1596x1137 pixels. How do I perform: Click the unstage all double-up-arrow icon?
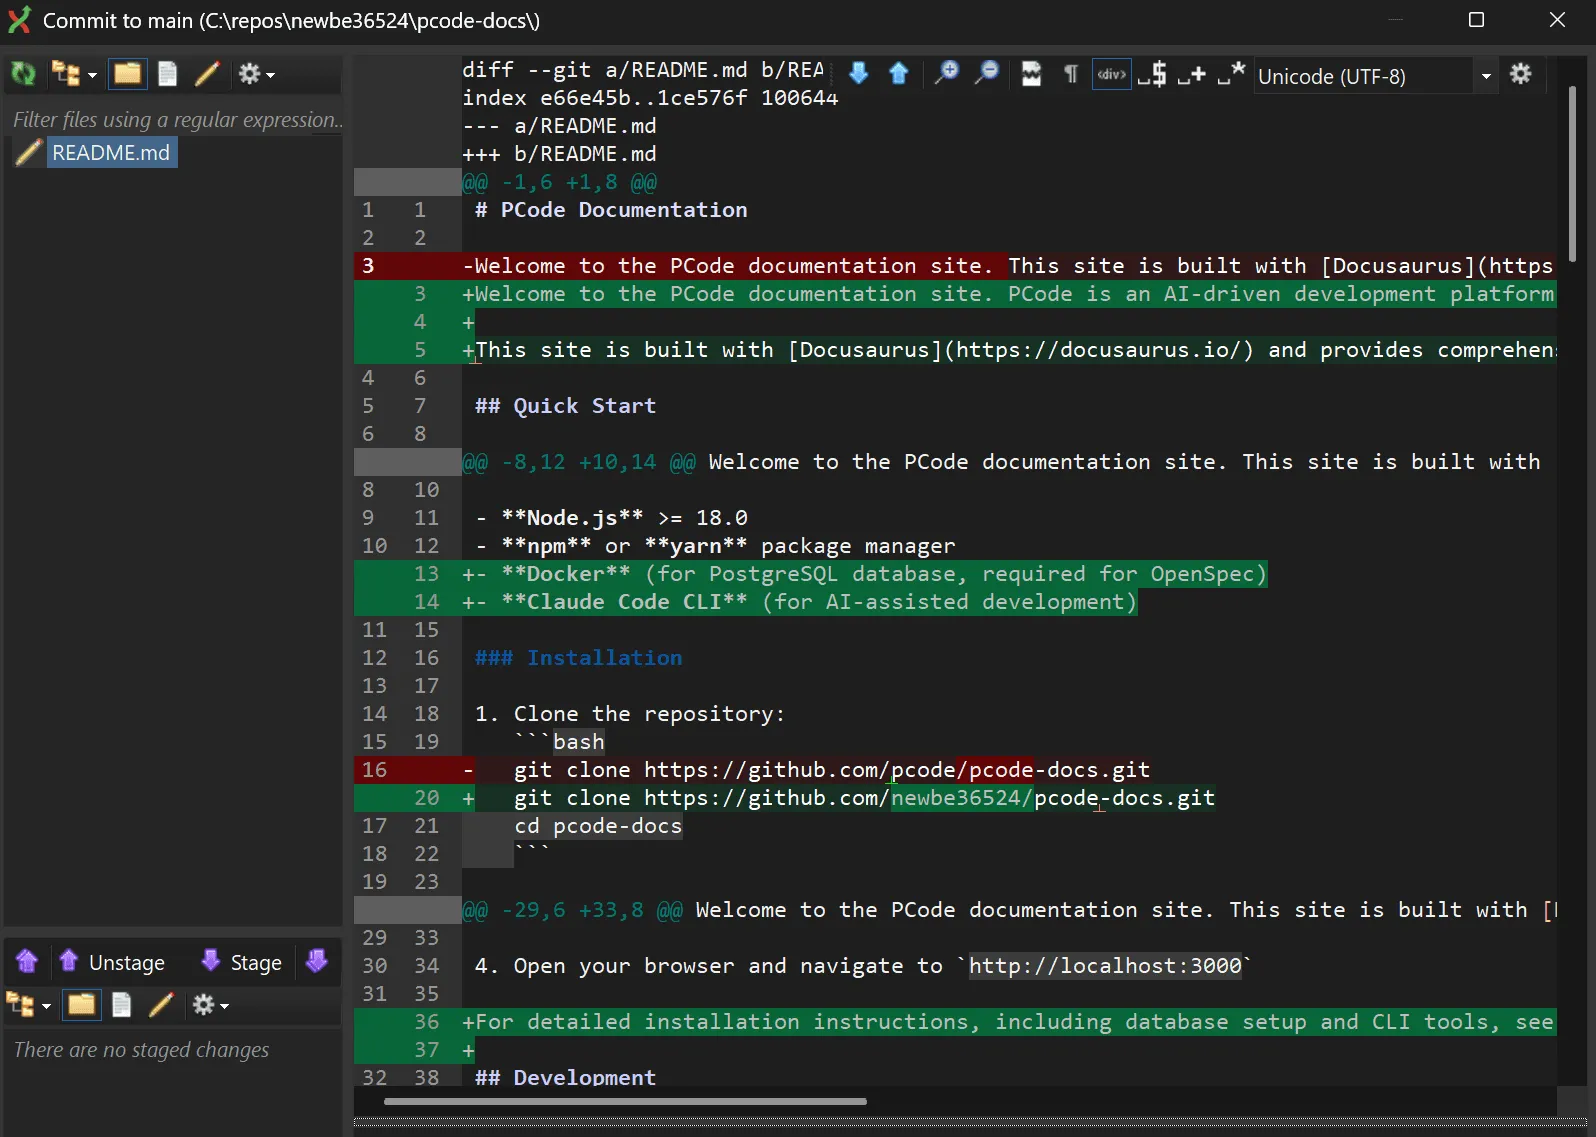[x=27, y=962]
